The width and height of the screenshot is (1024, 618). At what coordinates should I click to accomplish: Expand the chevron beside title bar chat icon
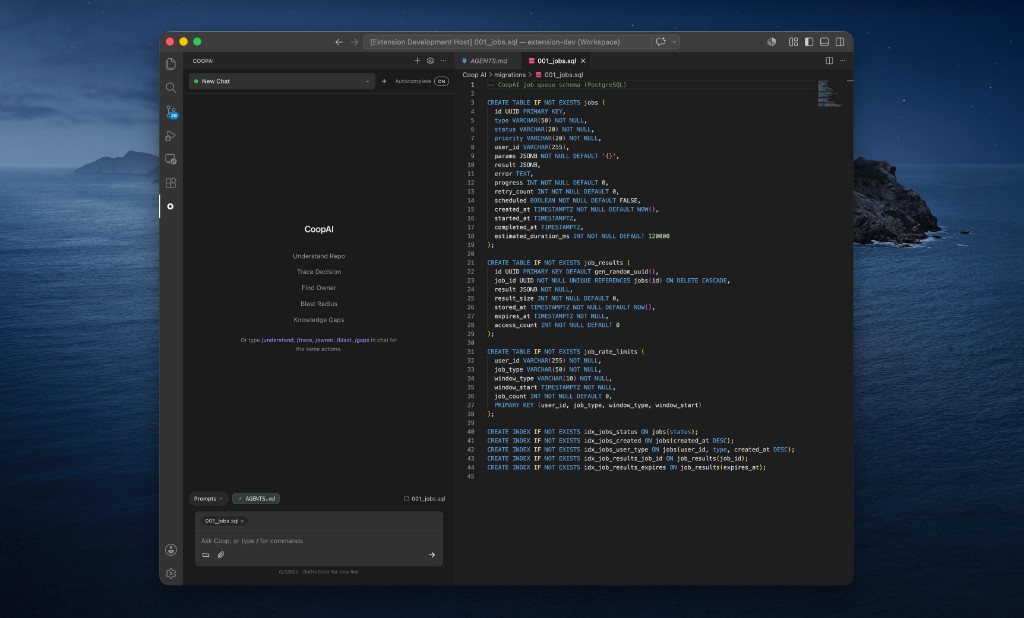[675, 42]
